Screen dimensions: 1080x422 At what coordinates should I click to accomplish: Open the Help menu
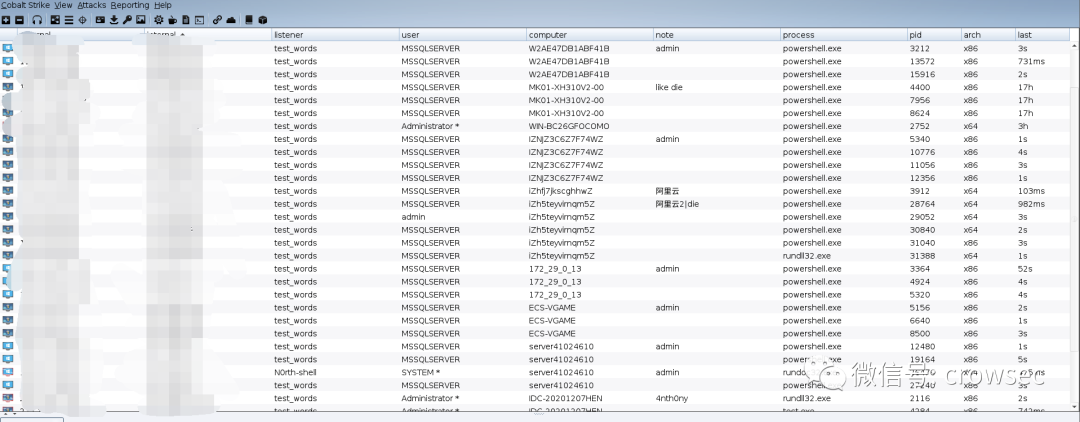(163, 5)
